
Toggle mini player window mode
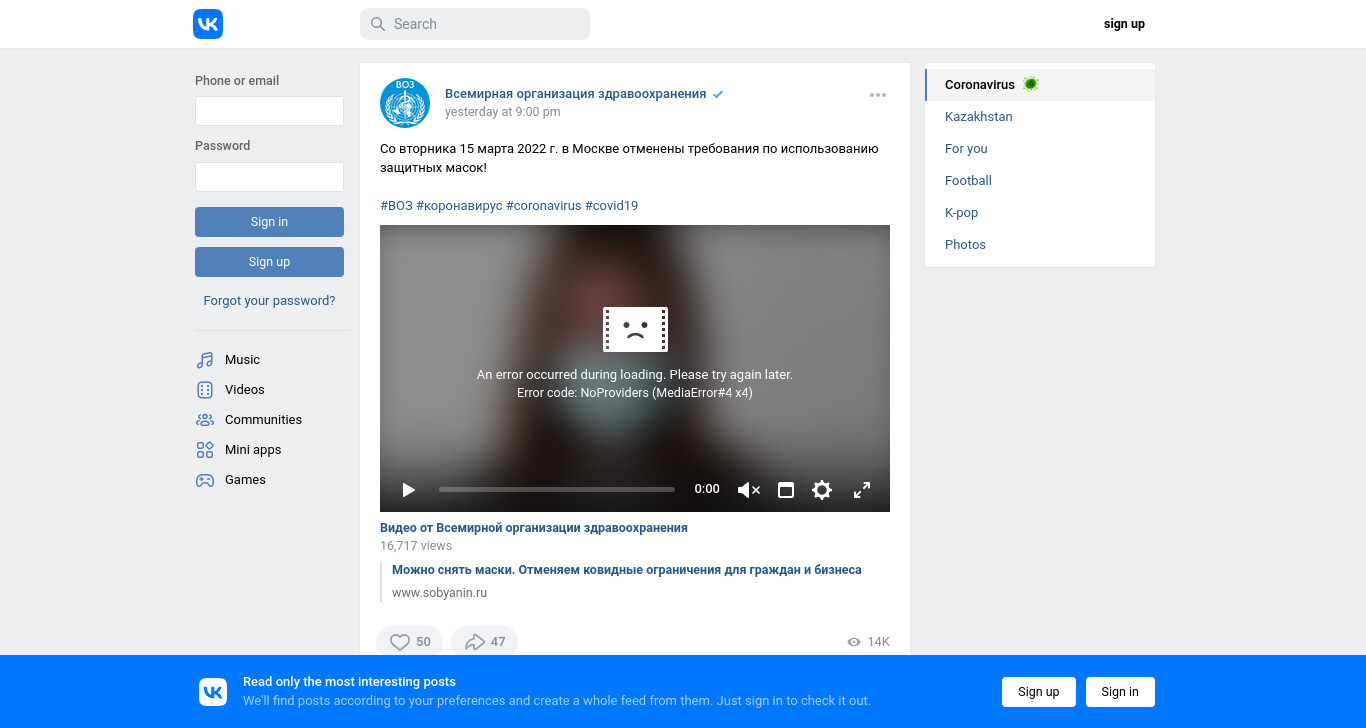point(786,490)
